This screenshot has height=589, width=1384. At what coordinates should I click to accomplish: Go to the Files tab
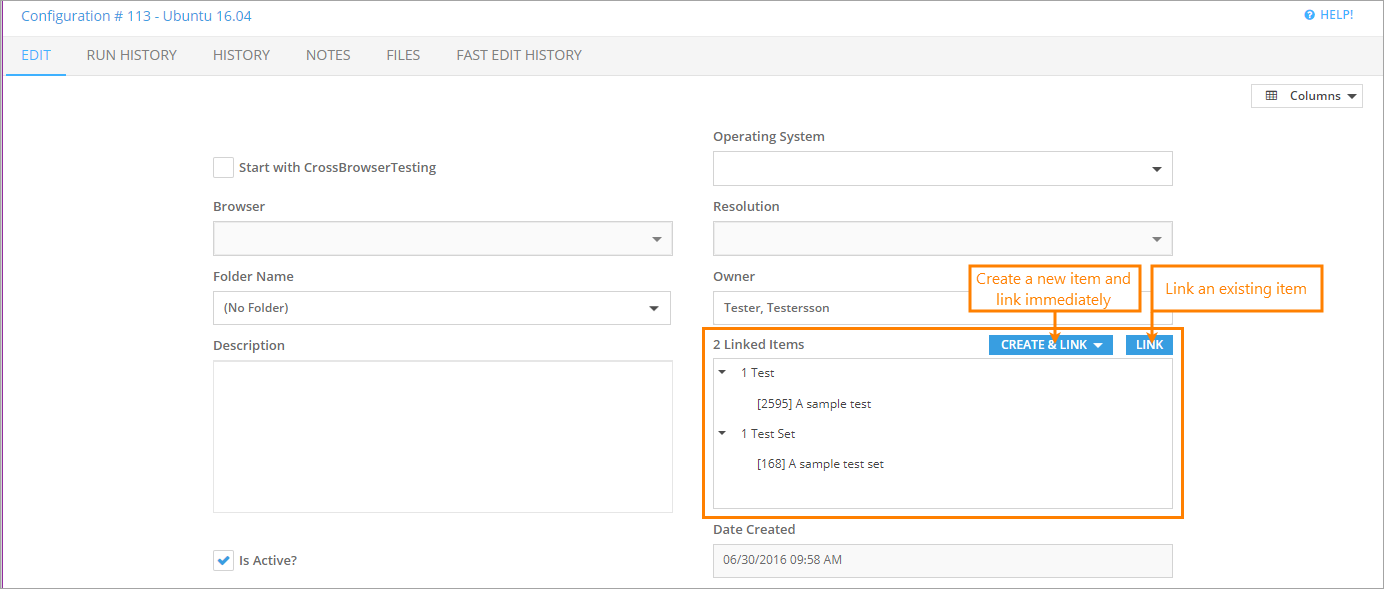pos(403,55)
